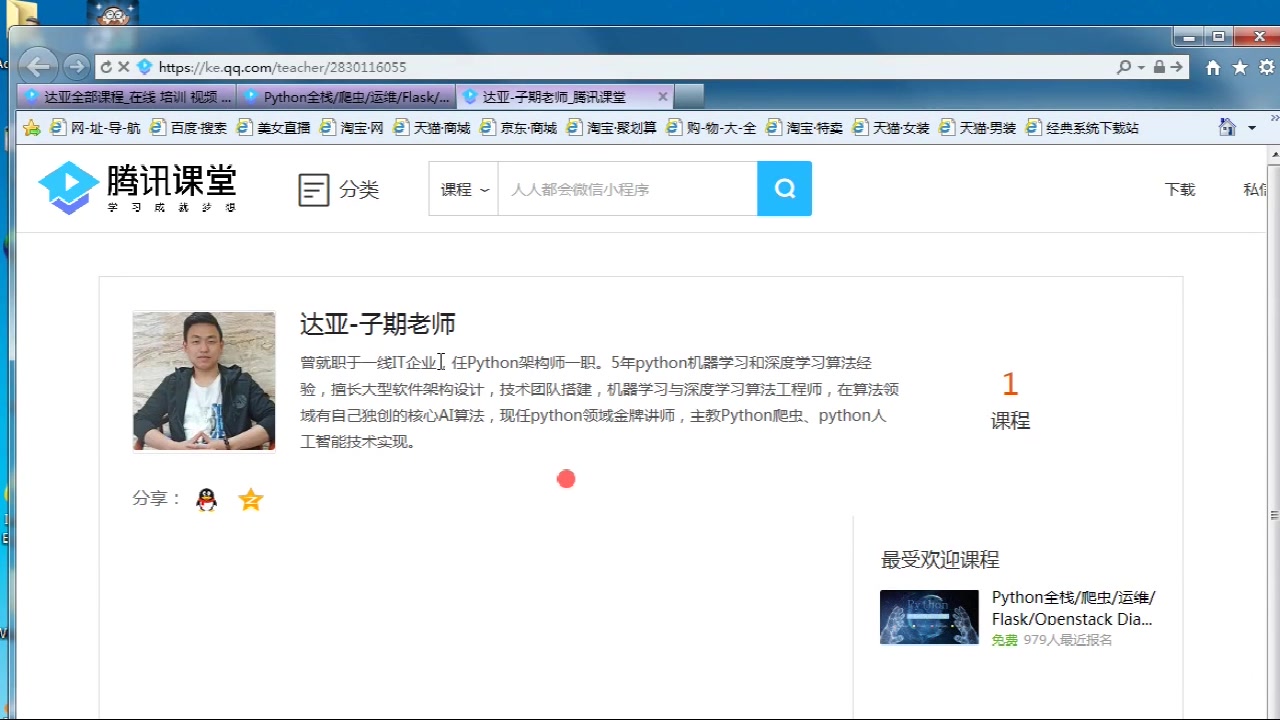Open the Favorites star icon
This screenshot has height=720, width=1280.
pos(1240,67)
